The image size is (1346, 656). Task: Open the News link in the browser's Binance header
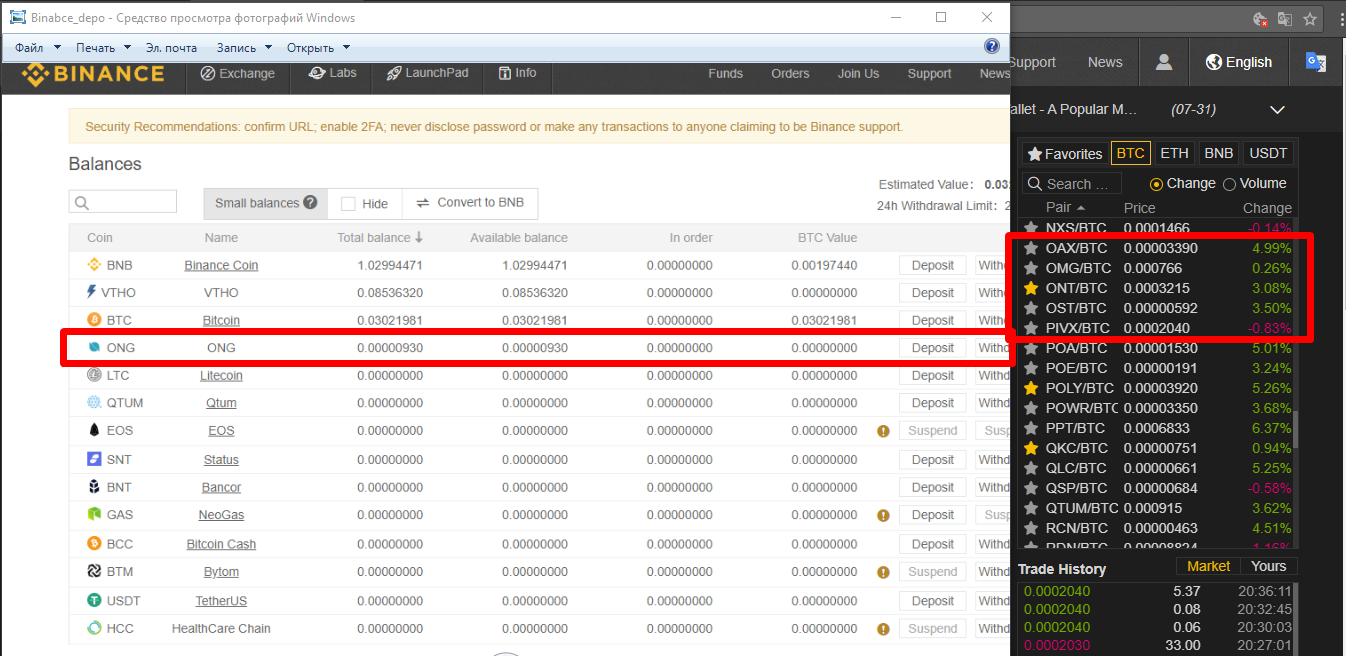pos(1105,62)
